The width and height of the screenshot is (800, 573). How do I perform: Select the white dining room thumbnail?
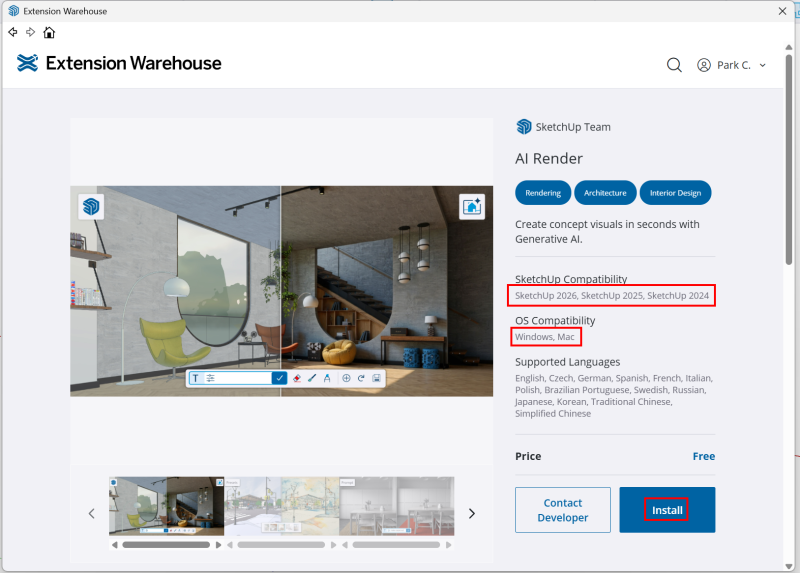tap(397, 506)
